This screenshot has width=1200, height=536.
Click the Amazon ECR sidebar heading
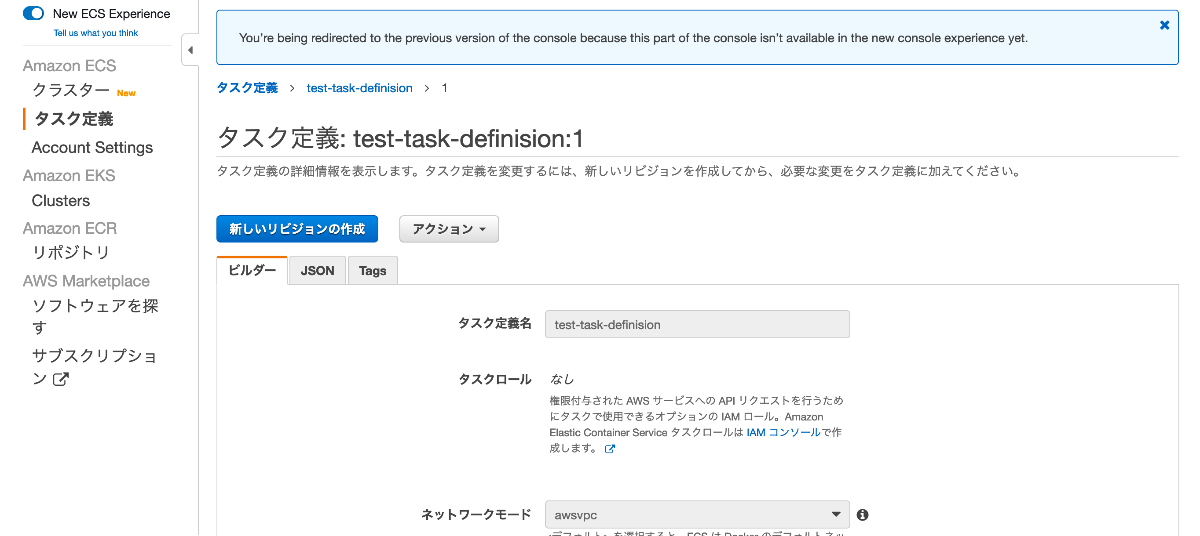pos(70,228)
